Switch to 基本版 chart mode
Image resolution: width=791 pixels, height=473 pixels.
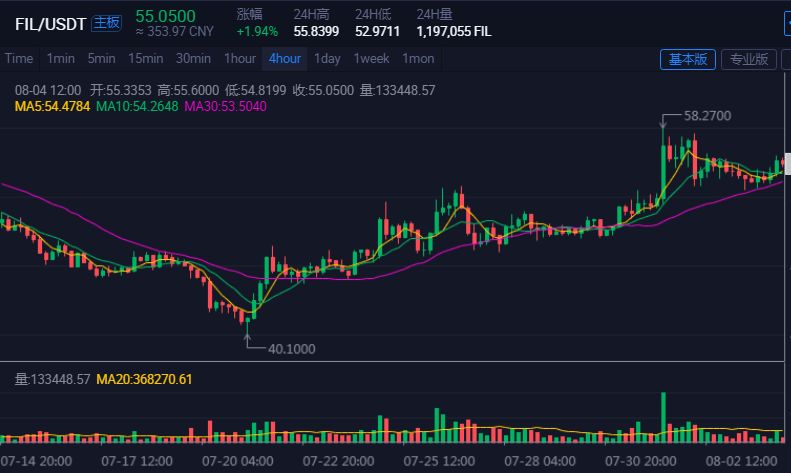[x=688, y=59]
